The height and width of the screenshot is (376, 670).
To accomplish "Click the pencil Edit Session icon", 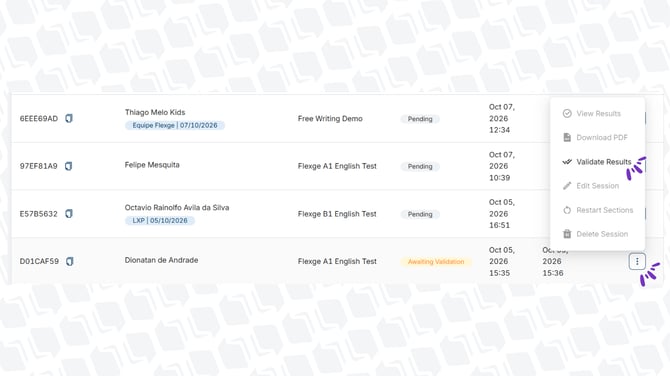I will (x=567, y=185).
